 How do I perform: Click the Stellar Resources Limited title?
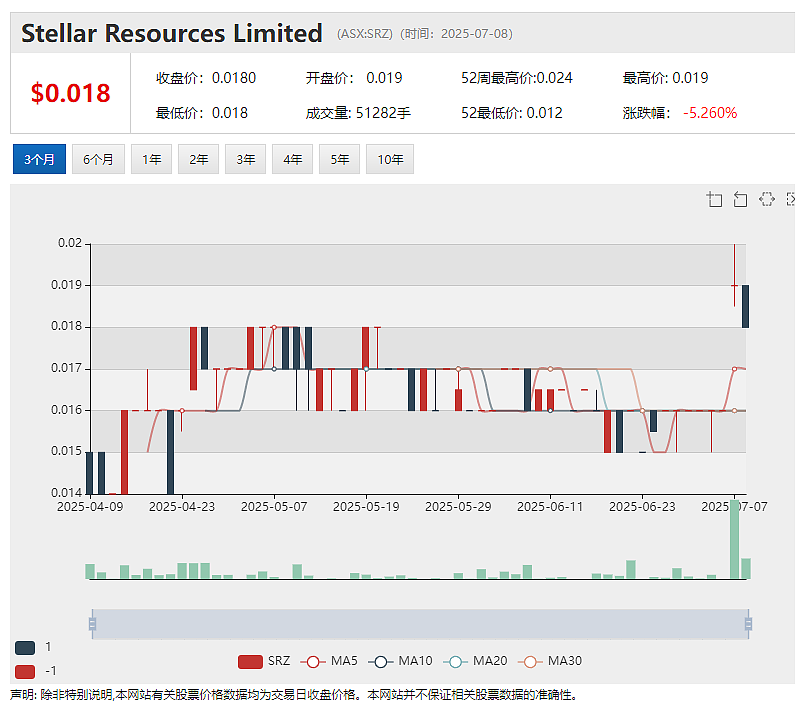[x=171, y=33]
